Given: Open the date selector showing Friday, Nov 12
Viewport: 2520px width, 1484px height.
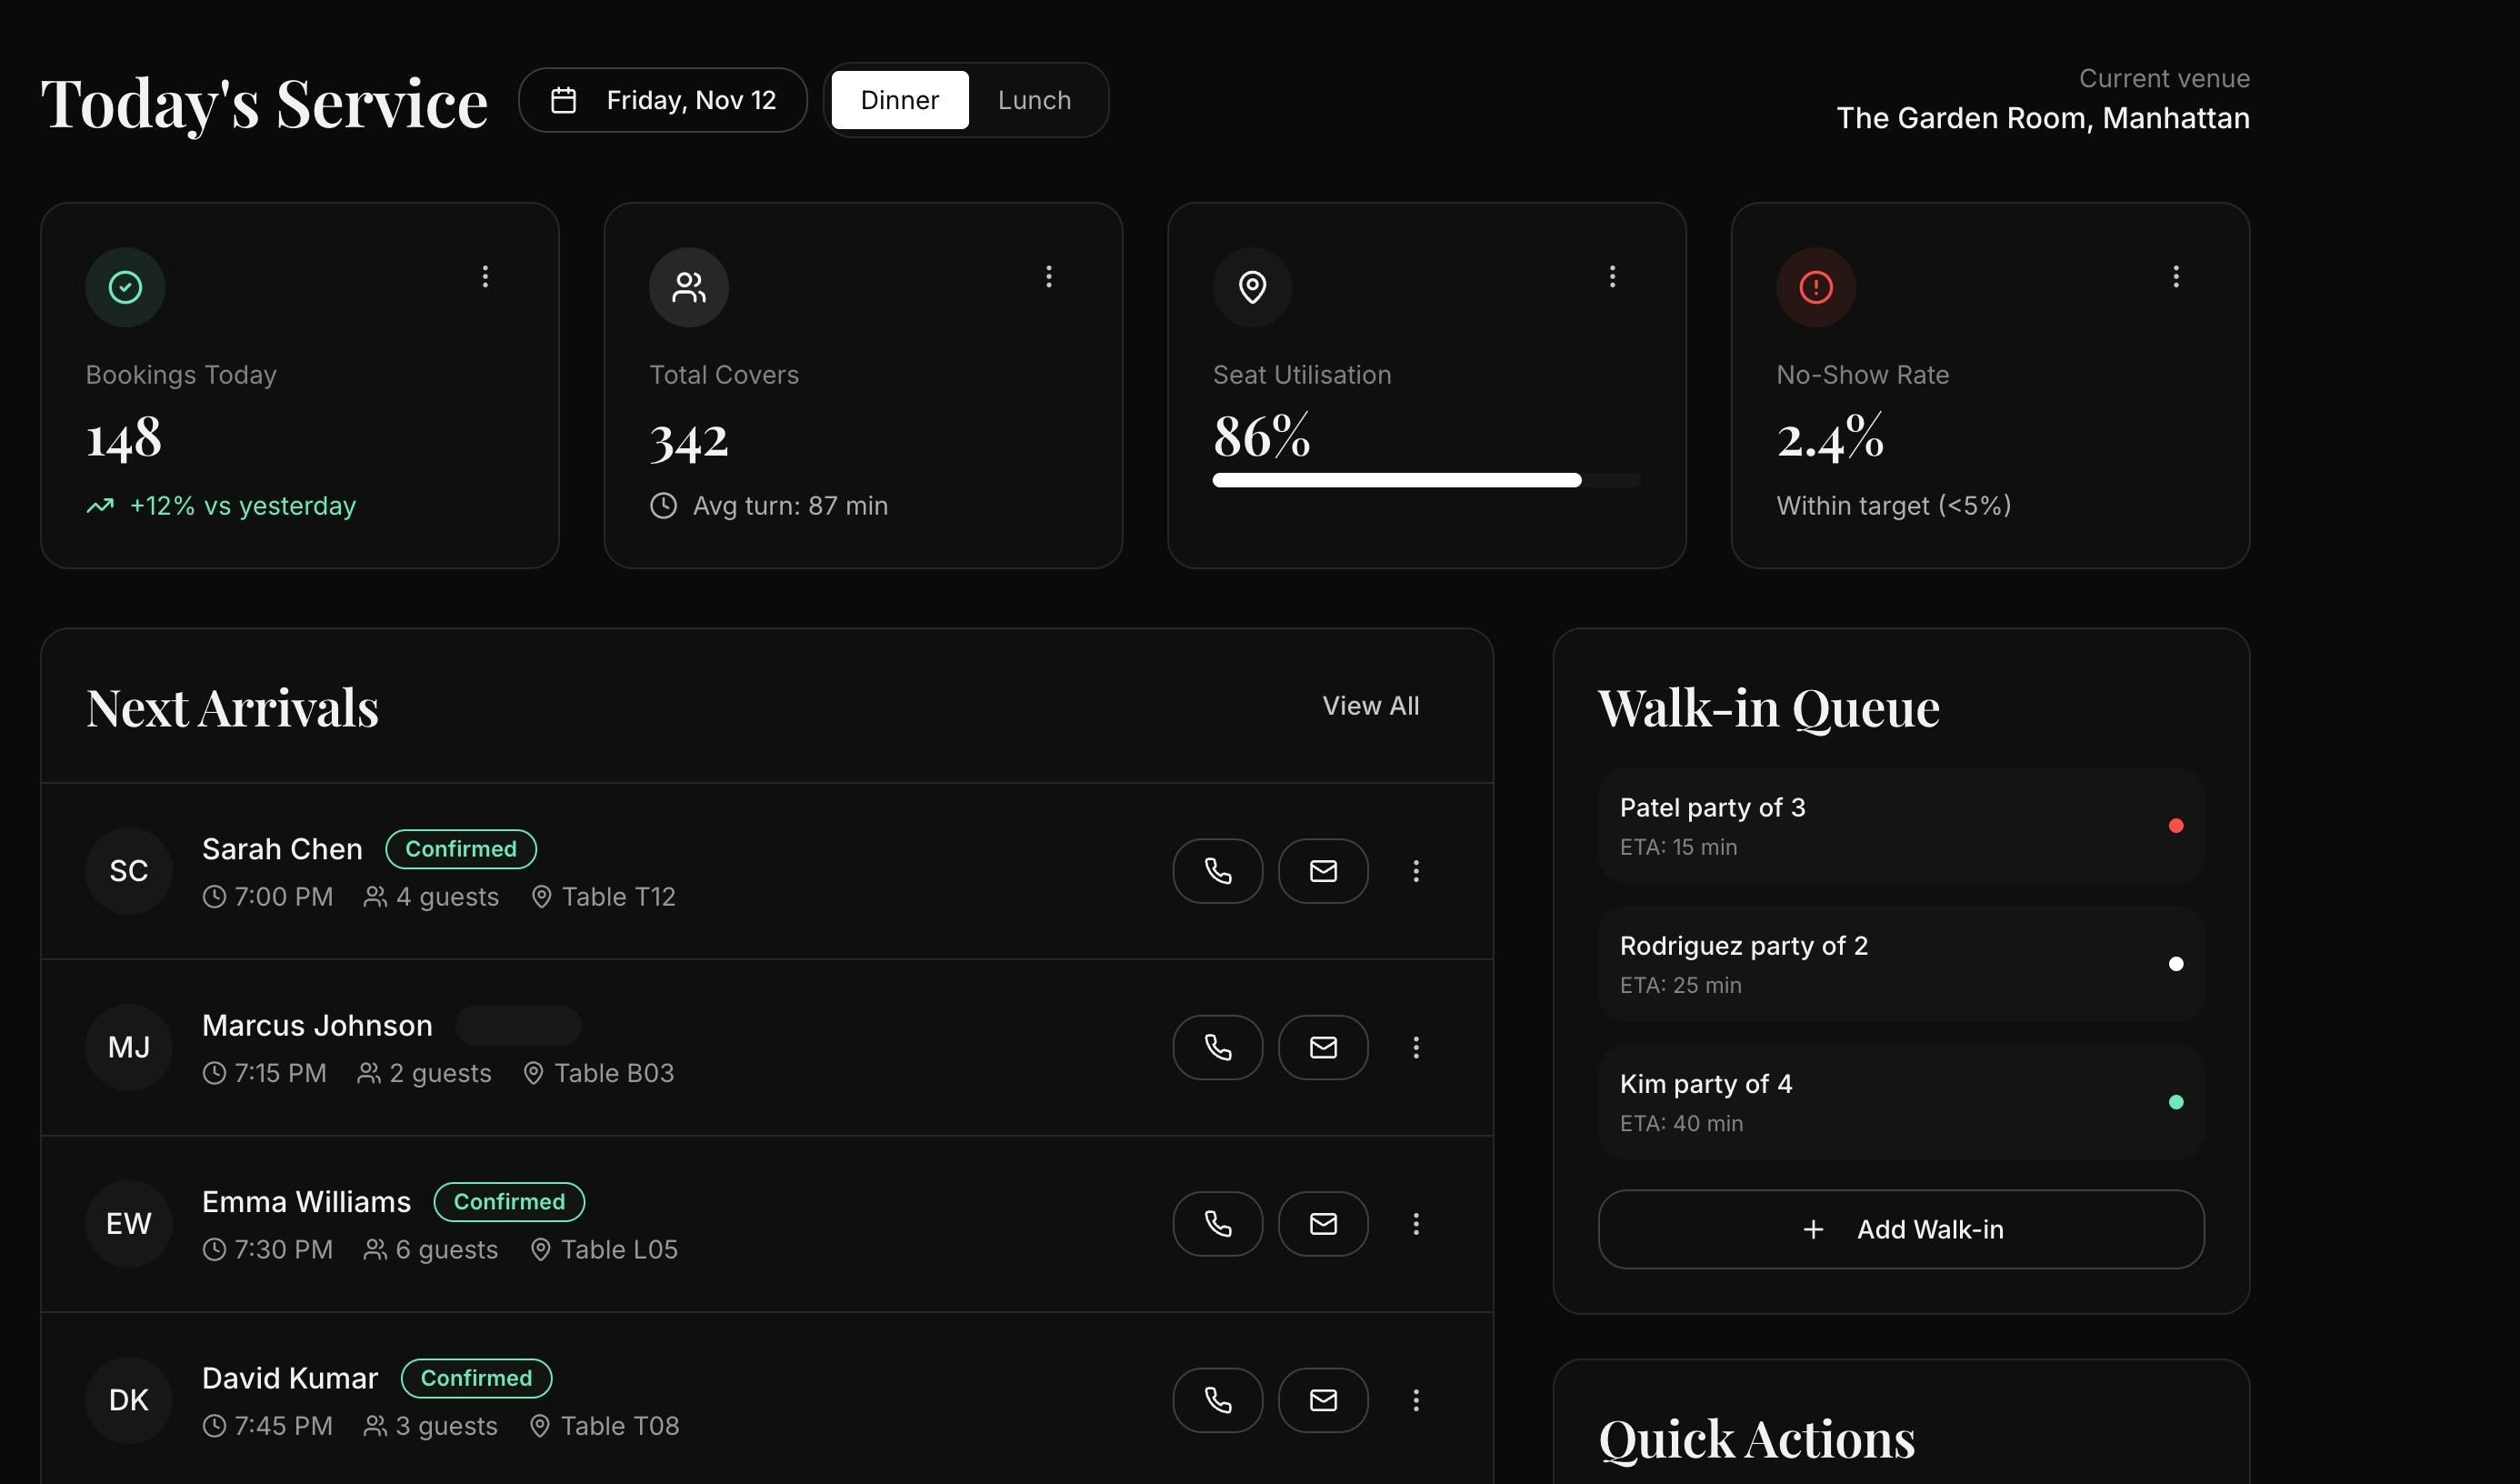Looking at the screenshot, I should [x=663, y=99].
